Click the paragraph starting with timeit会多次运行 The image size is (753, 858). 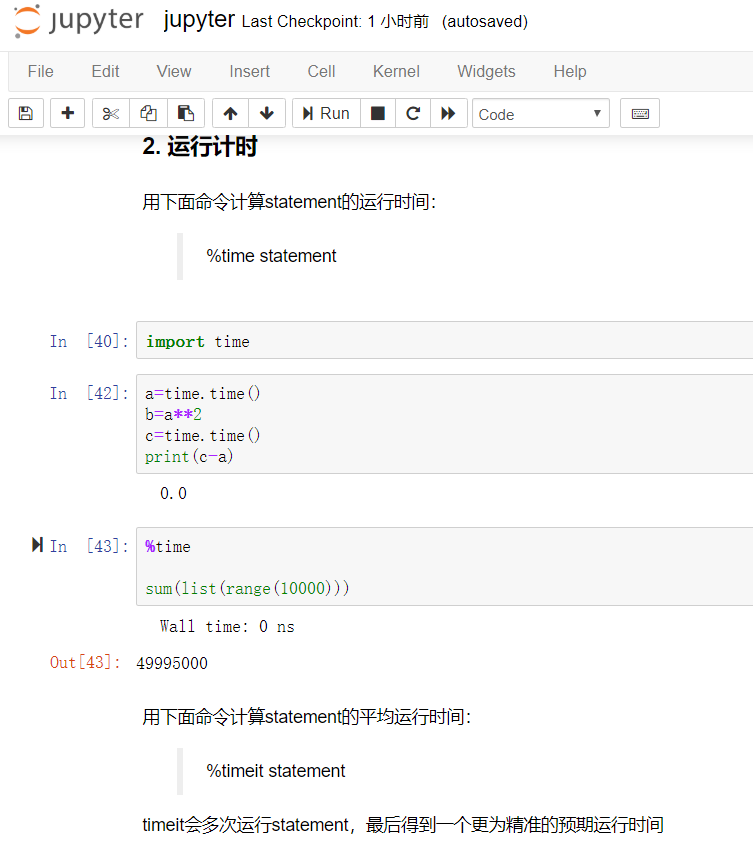coord(403,825)
